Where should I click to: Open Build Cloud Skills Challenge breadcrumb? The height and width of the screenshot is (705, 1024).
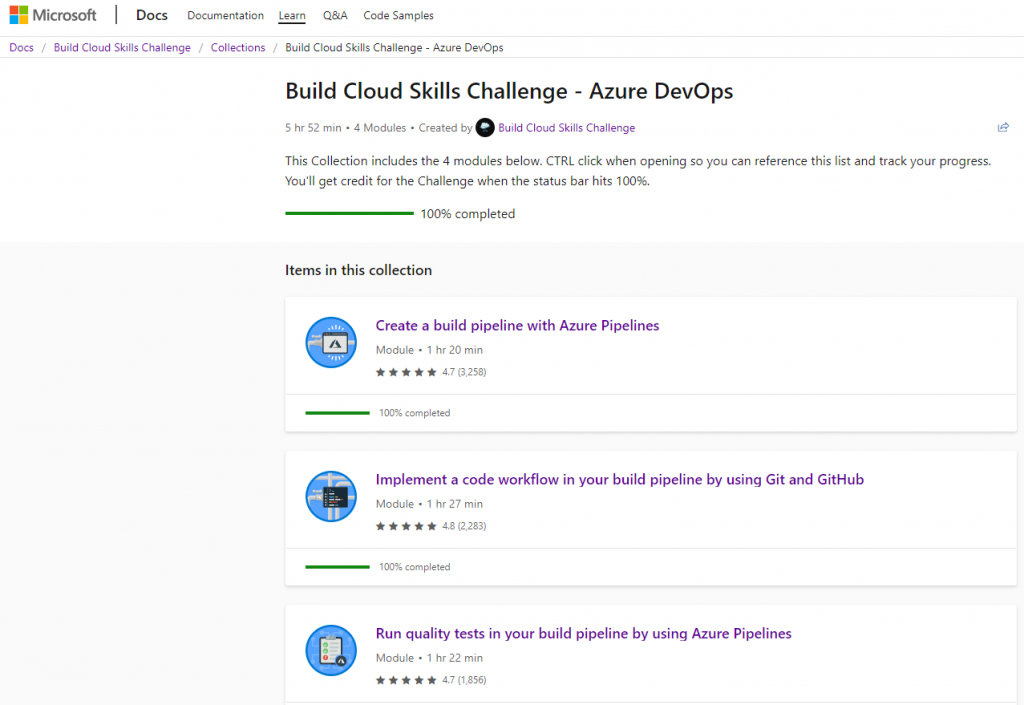(122, 48)
